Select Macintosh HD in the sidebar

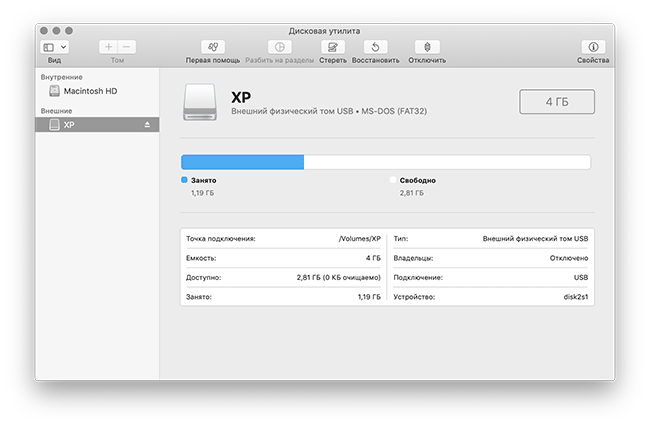(x=97, y=91)
